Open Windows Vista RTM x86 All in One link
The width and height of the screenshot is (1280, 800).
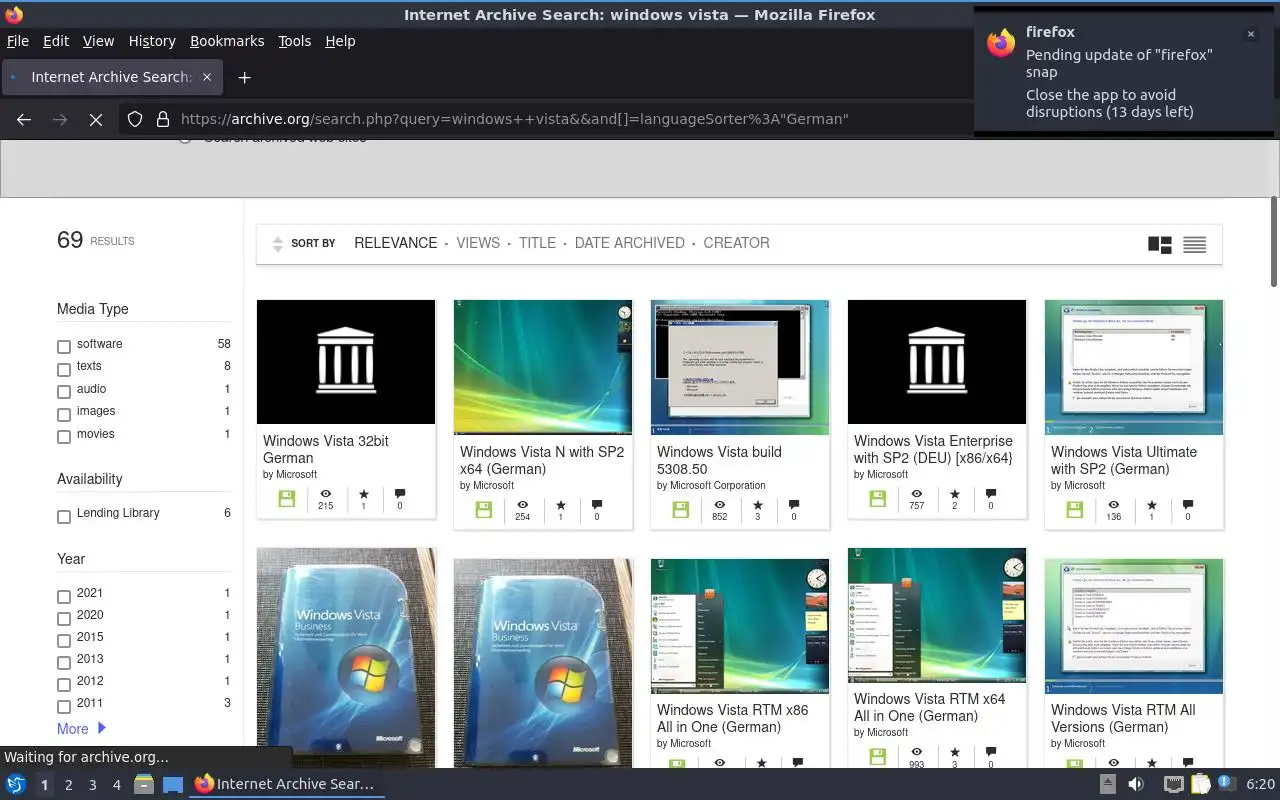tap(732, 718)
